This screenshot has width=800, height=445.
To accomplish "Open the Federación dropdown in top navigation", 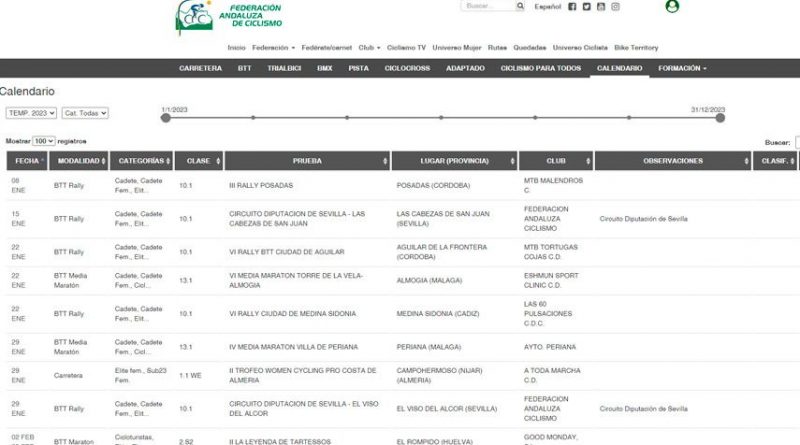I will [273, 47].
